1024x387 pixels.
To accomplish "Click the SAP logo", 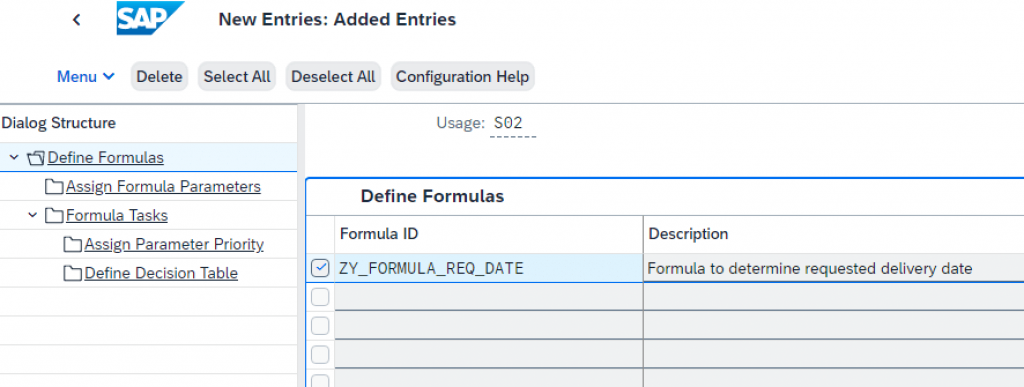I will coord(150,18).
